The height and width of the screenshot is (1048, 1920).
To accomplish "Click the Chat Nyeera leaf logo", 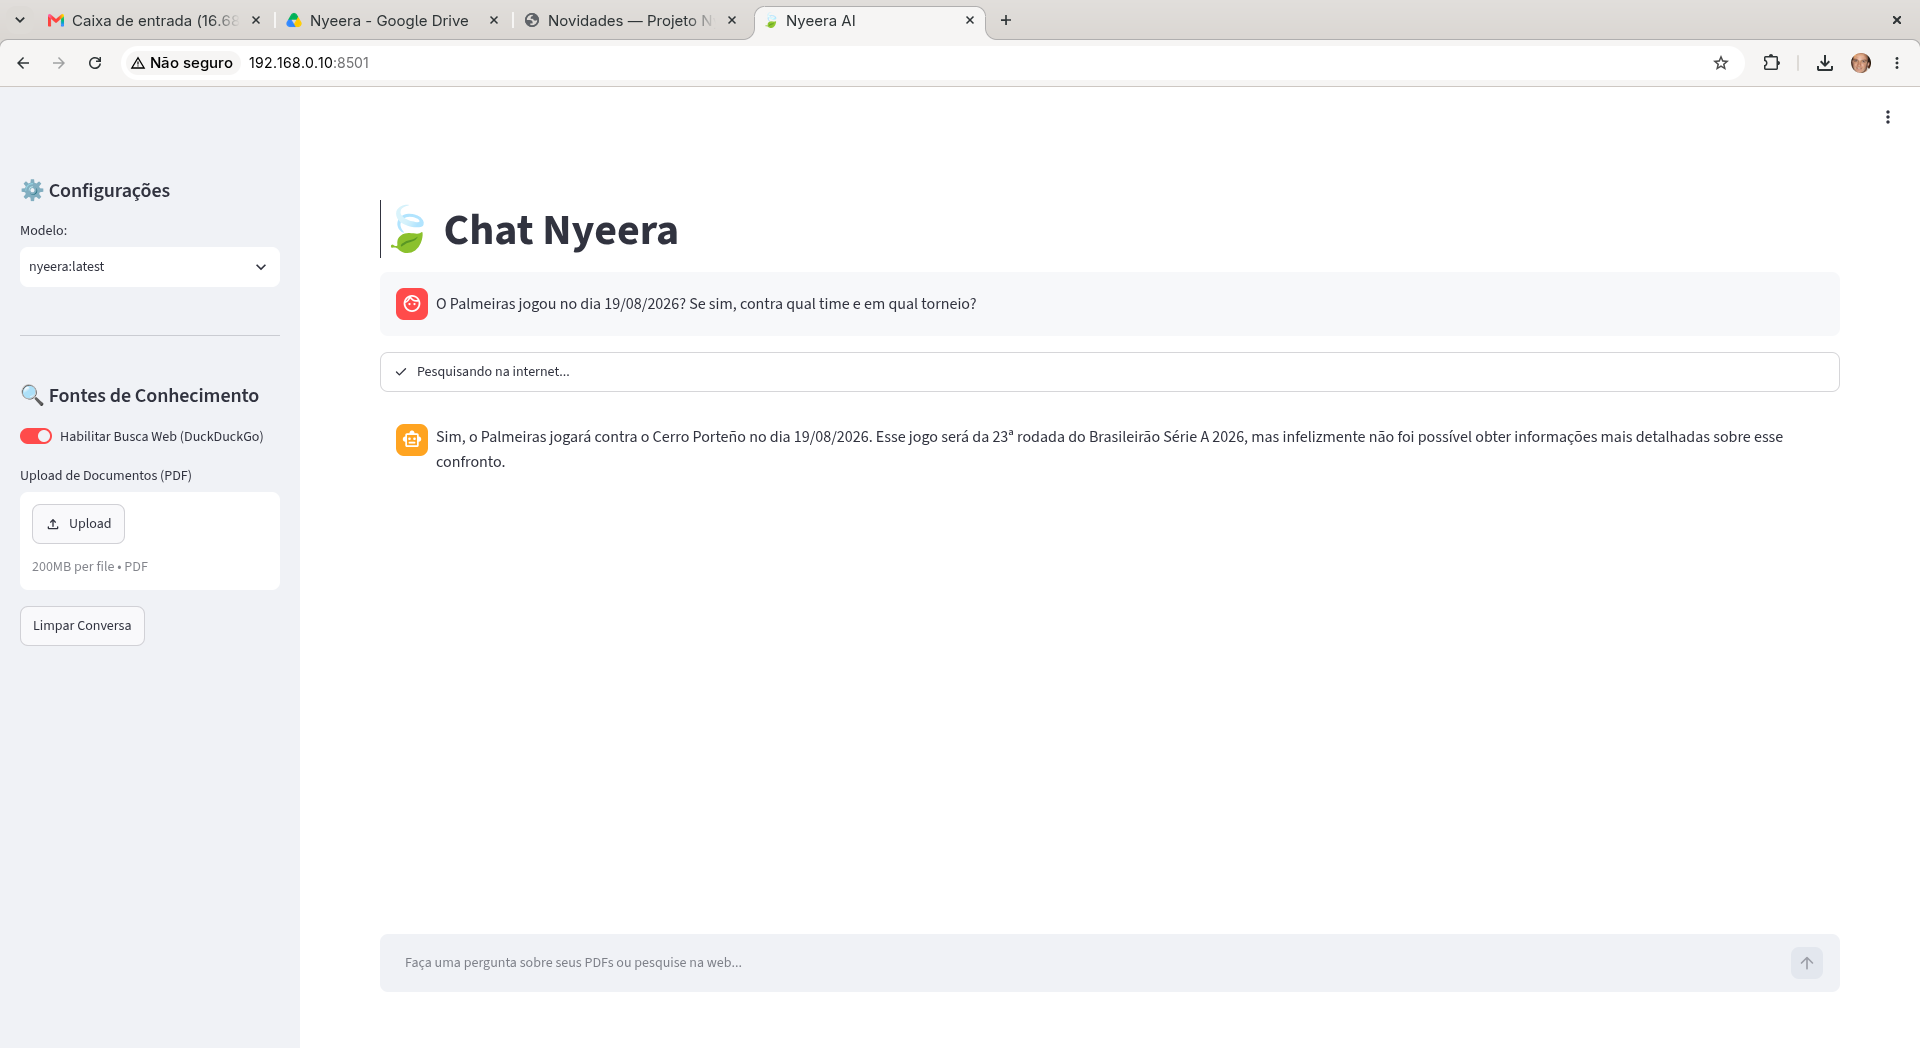I will tap(408, 230).
